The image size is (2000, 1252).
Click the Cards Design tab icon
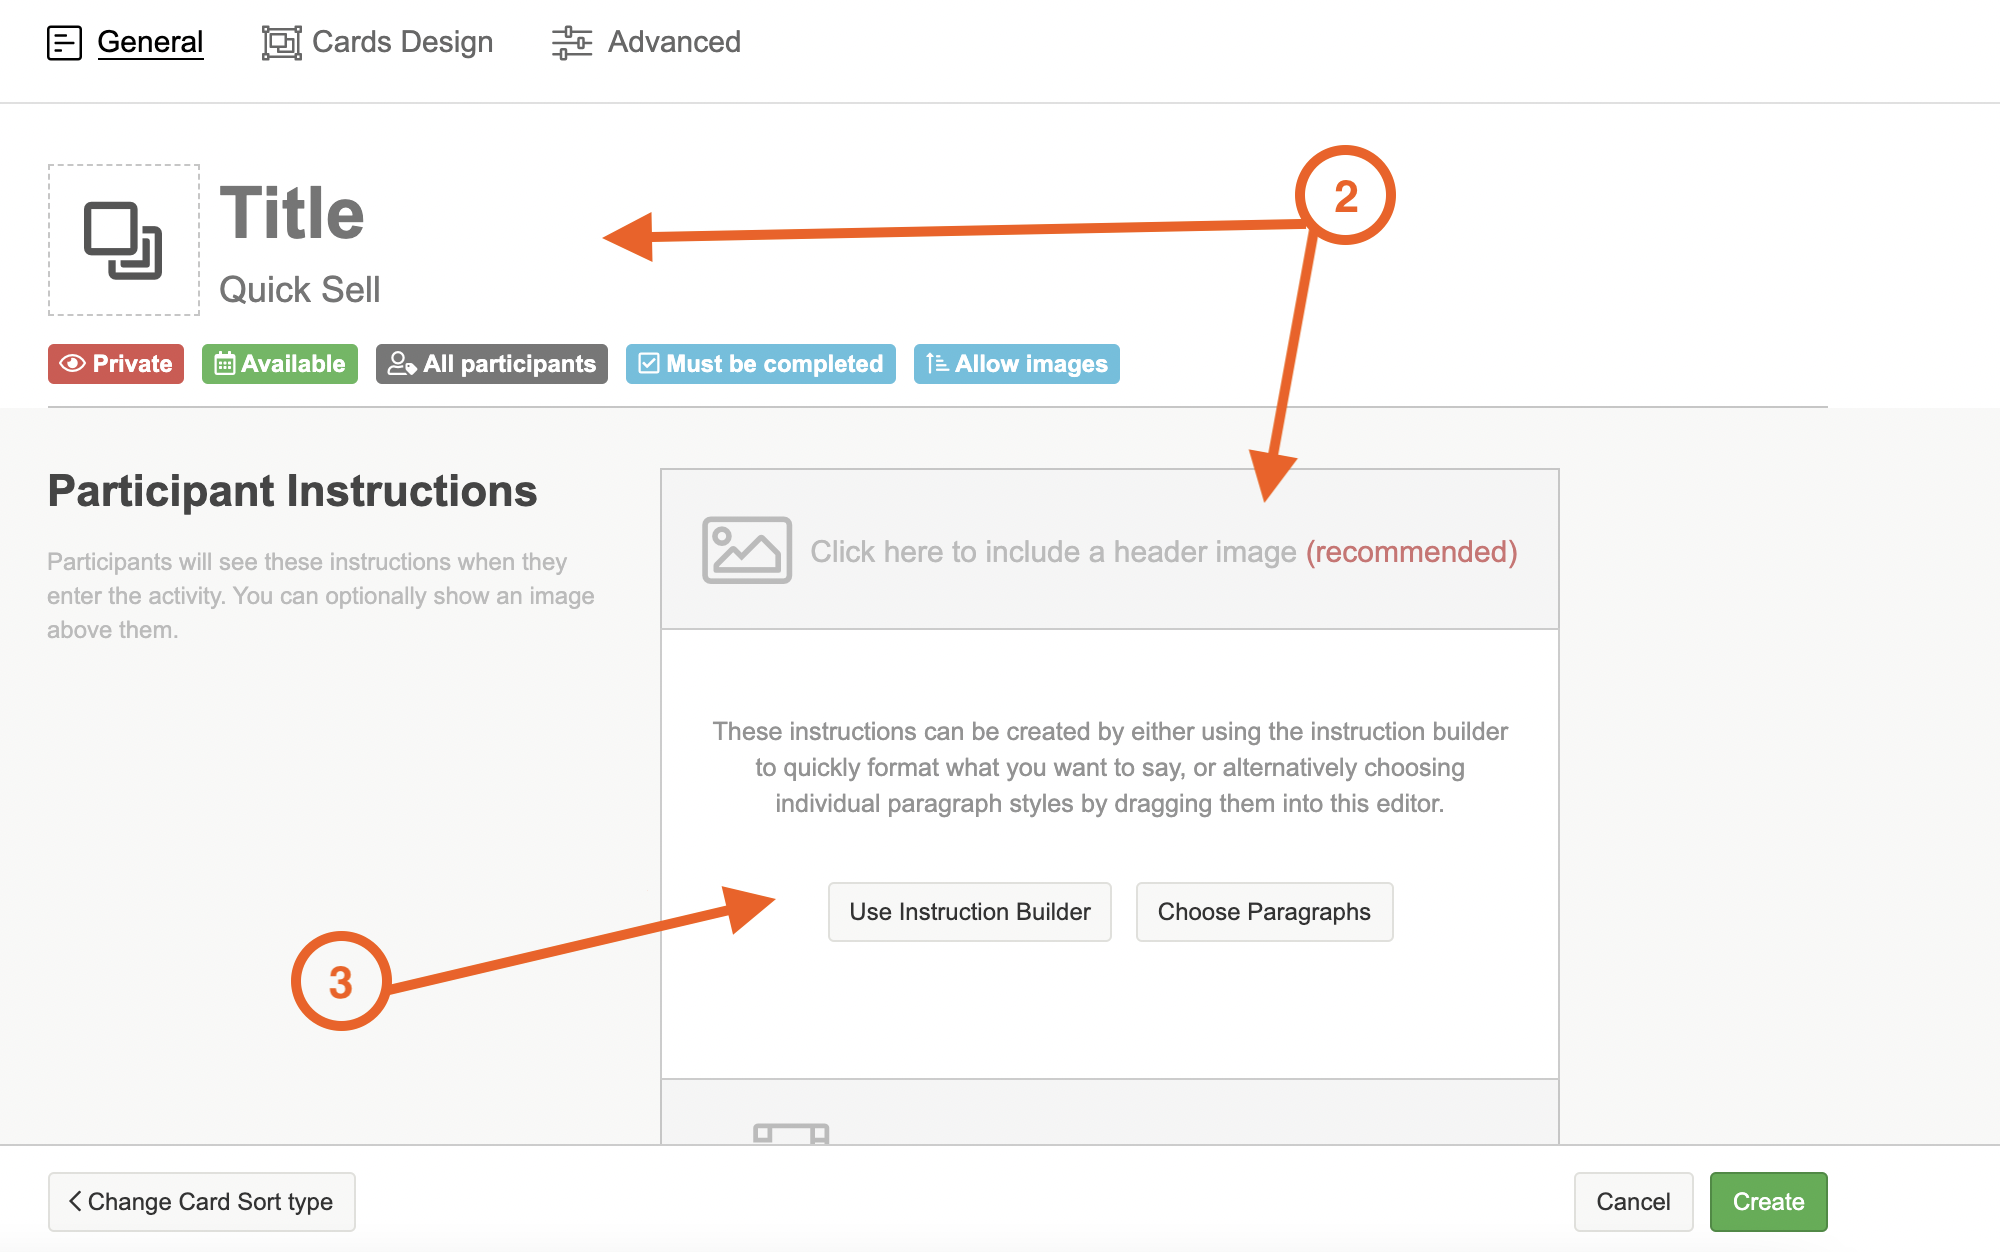281,43
